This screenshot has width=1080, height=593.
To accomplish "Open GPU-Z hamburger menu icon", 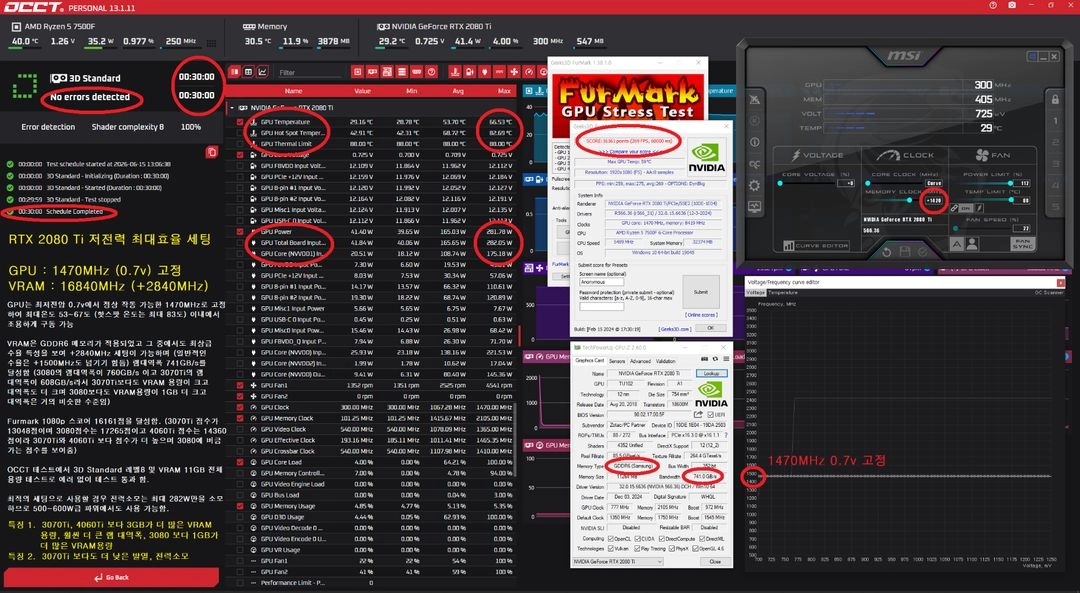I will pyautogui.click(x=726, y=360).
